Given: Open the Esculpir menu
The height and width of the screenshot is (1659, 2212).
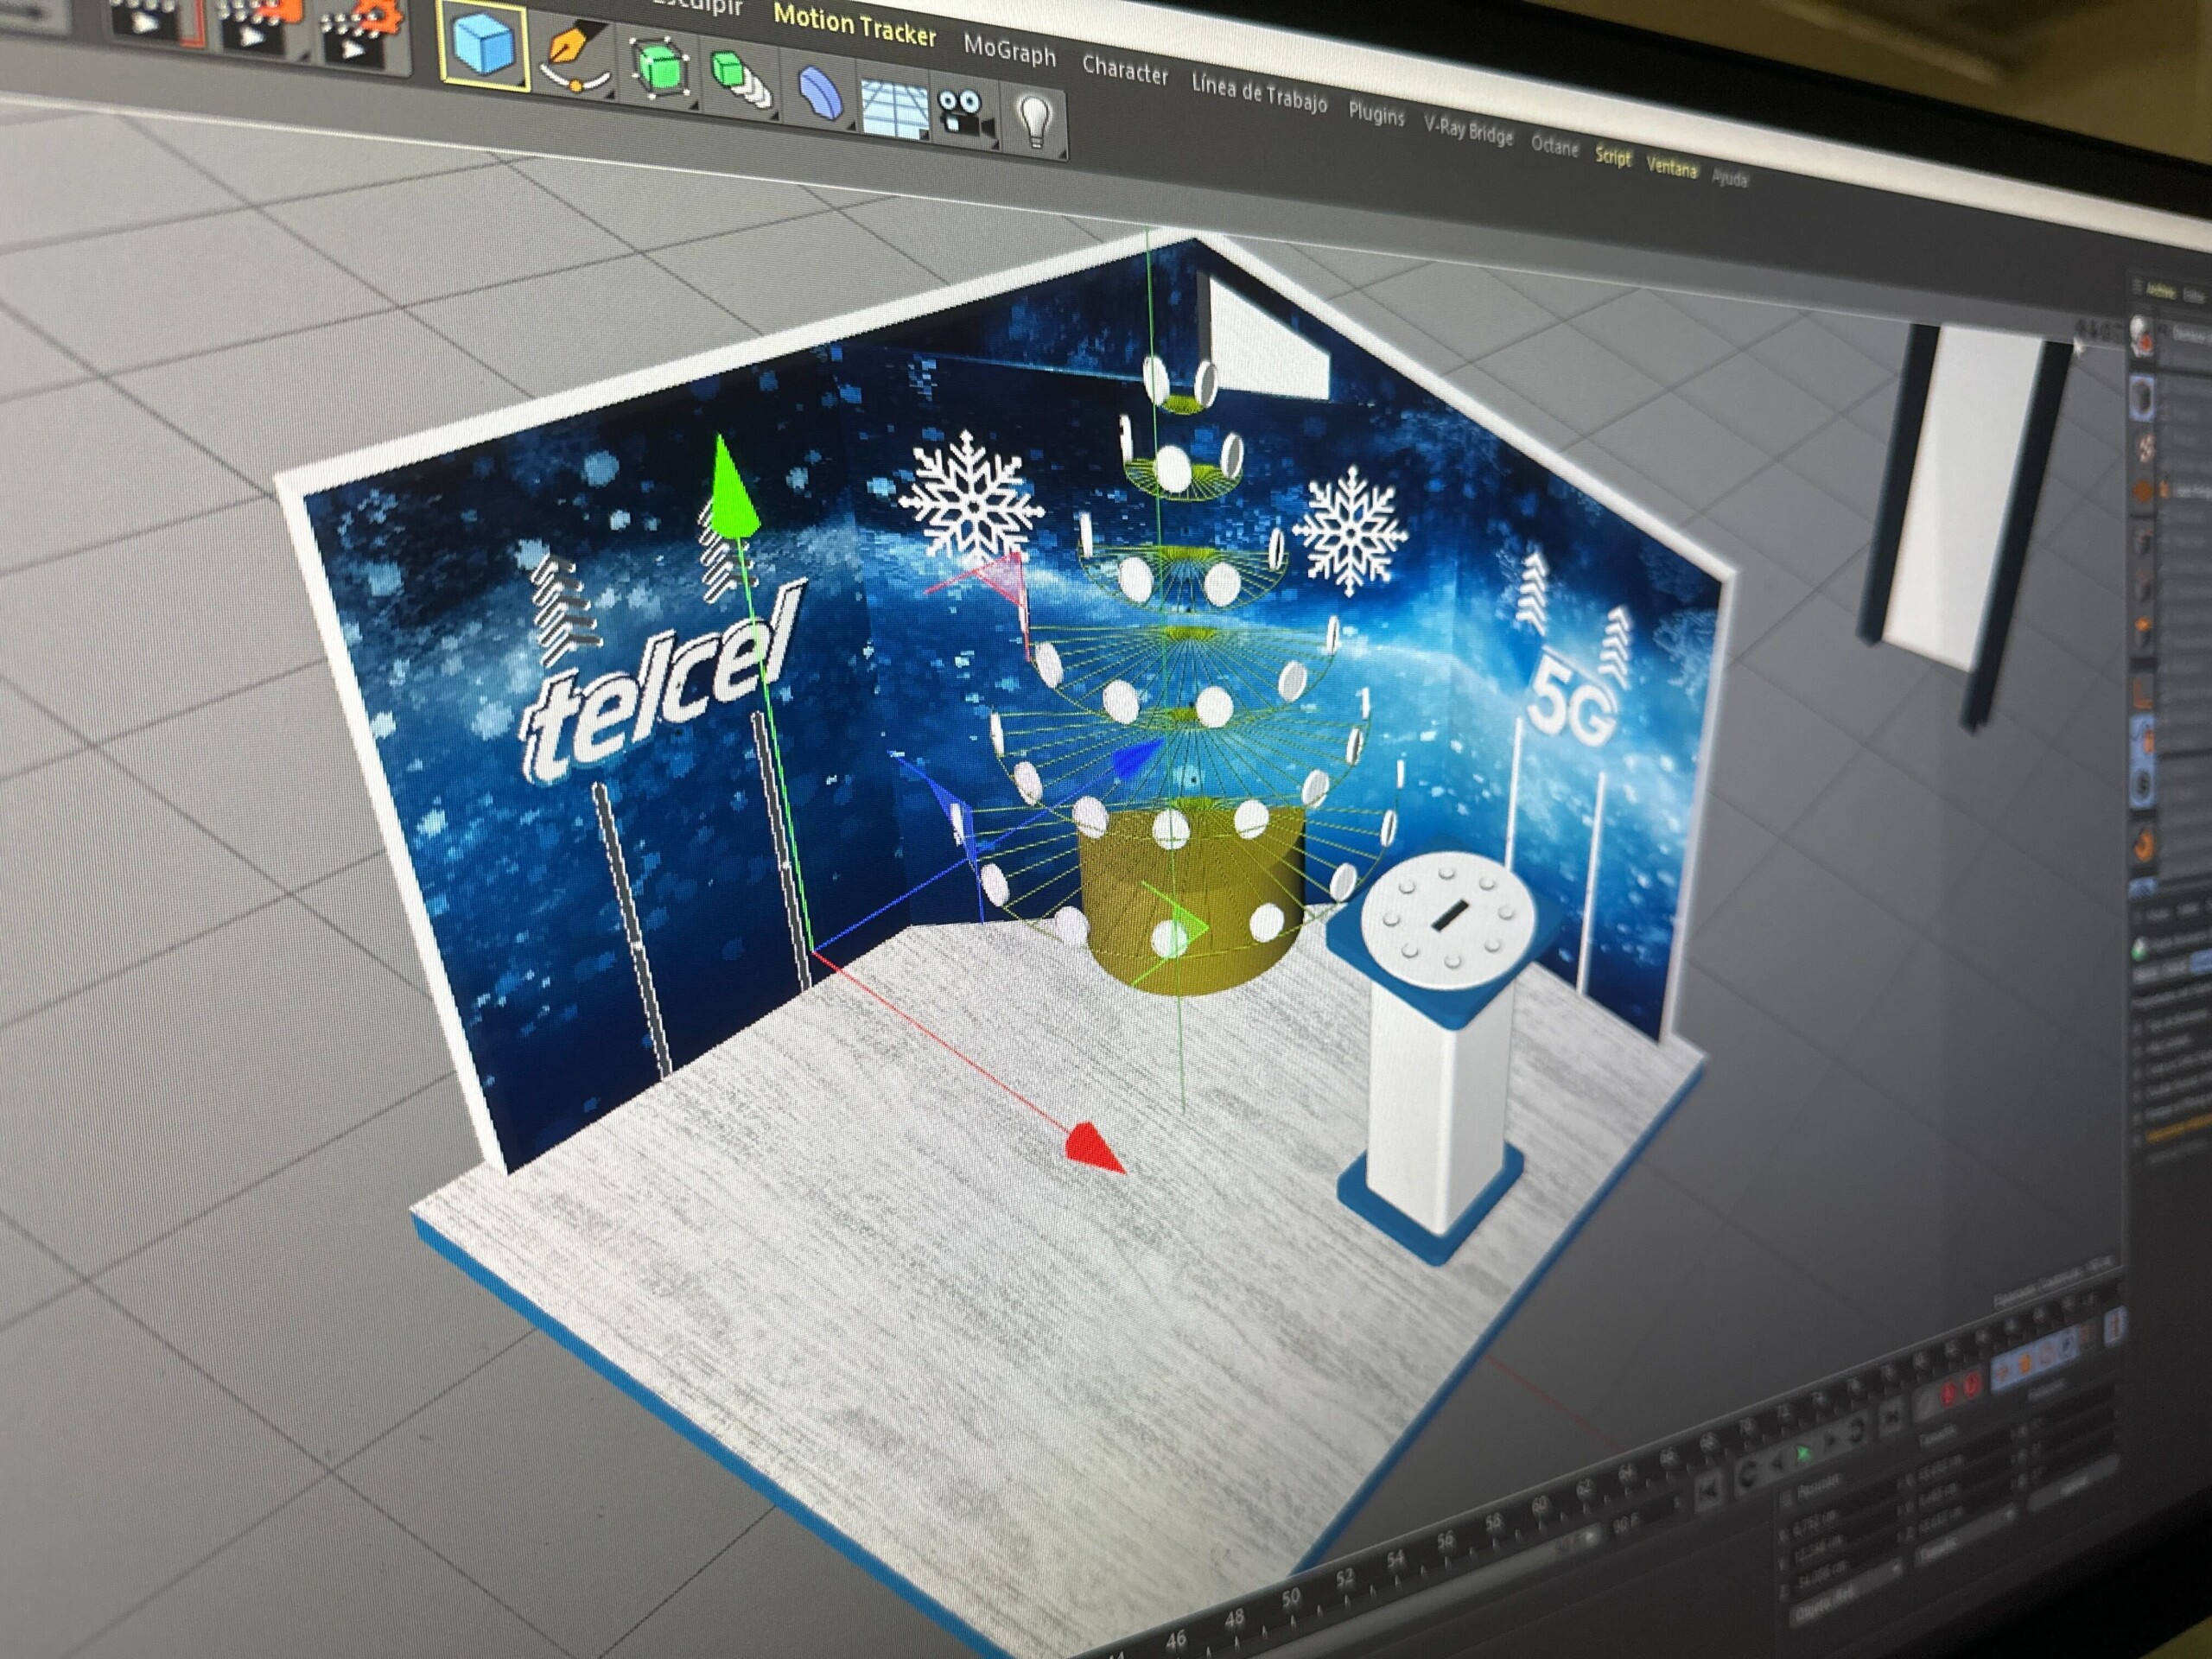Looking at the screenshot, I should click(x=698, y=6).
